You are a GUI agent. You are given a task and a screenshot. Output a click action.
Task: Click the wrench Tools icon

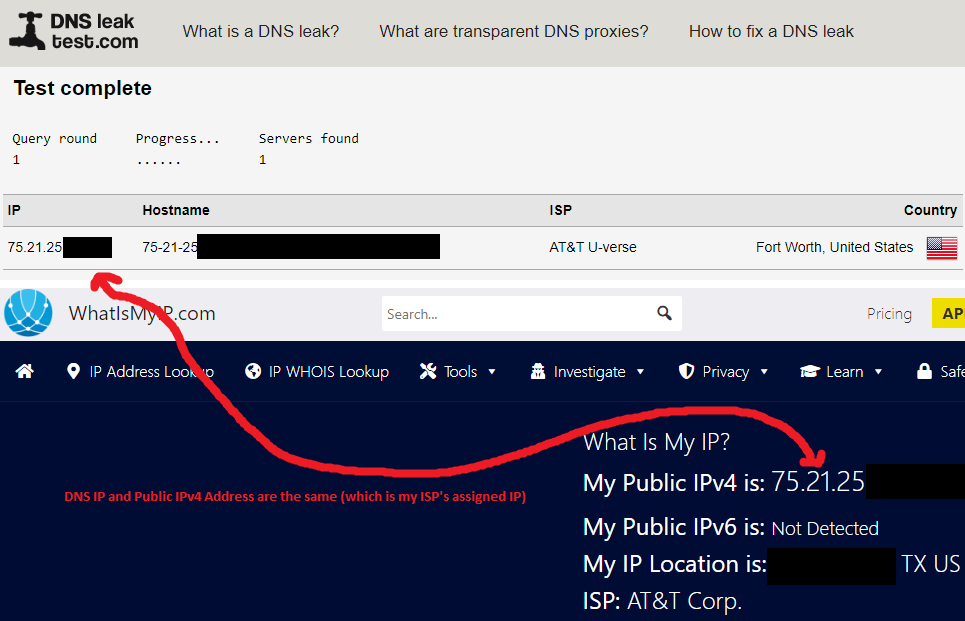coord(428,371)
